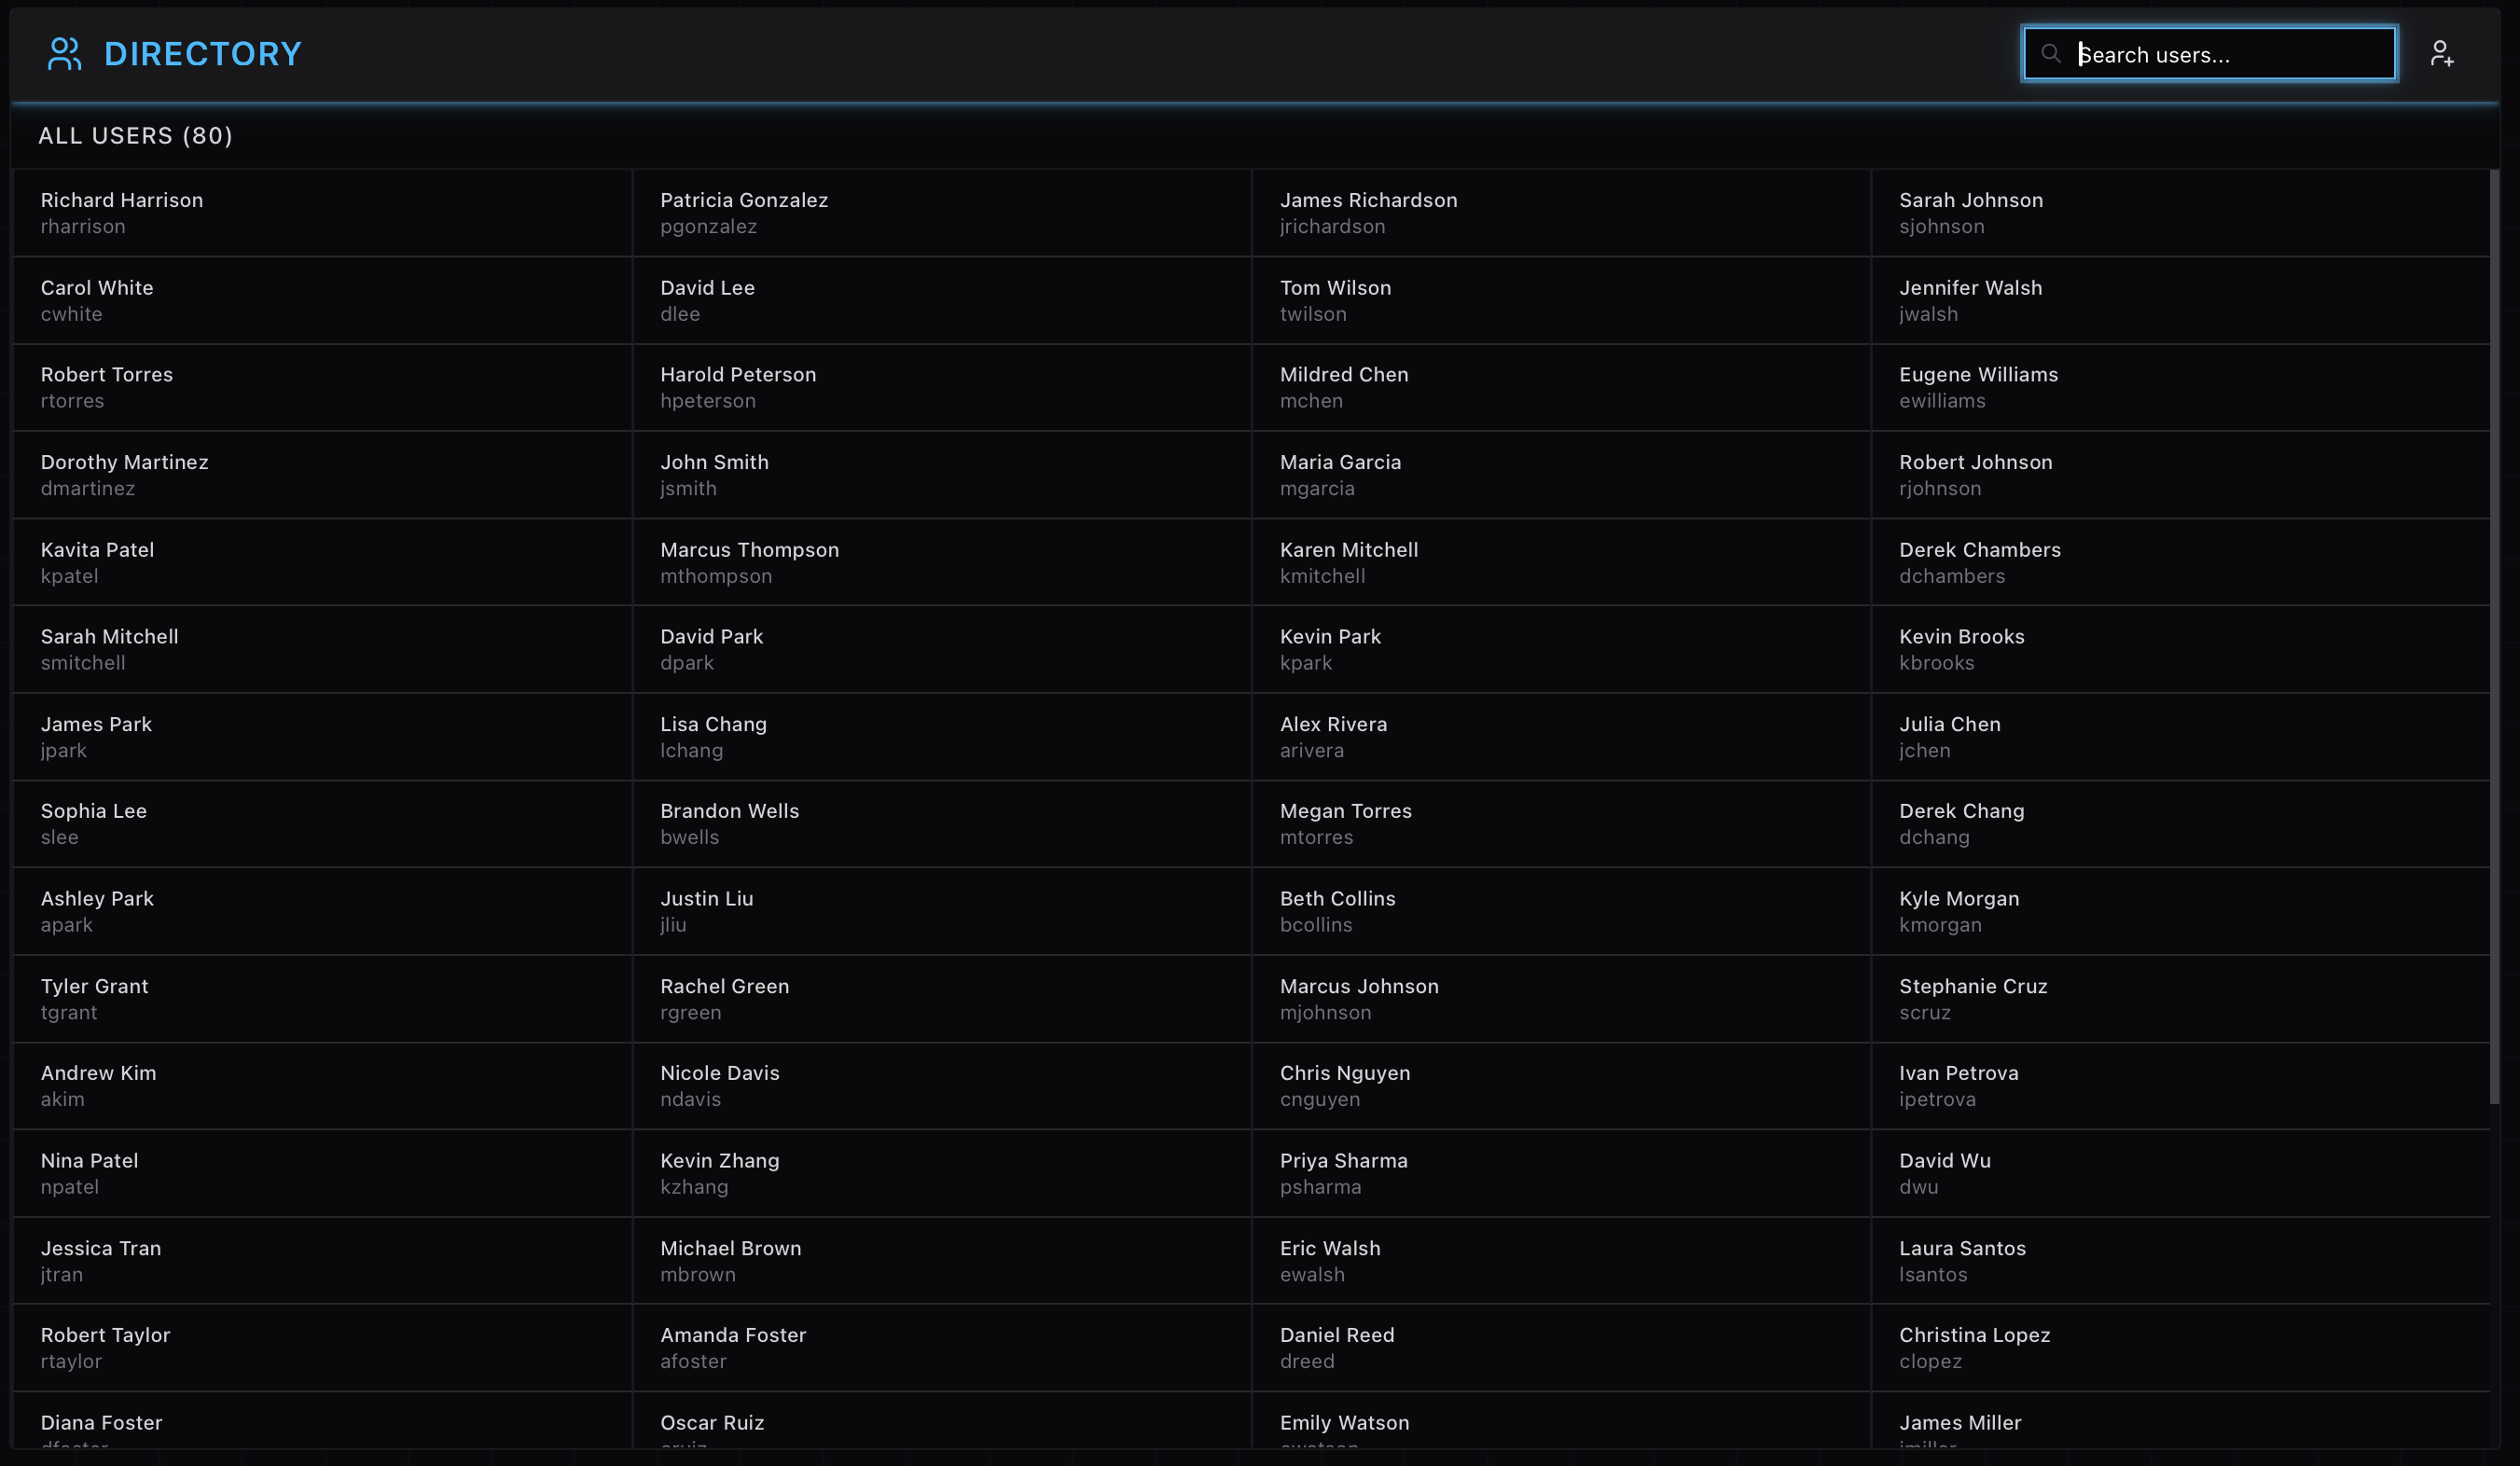Open Chris Nguyen's user card
Screen dimensions: 2520x1466
pyautogui.click(x=1561, y=1086)
